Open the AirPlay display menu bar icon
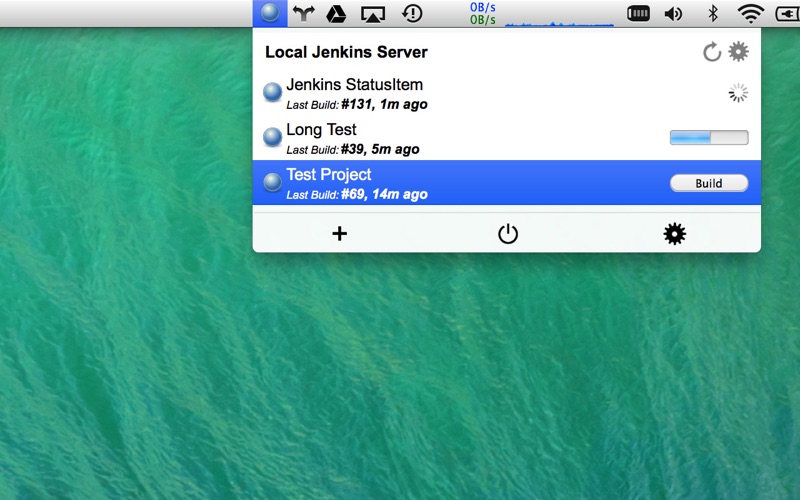This screenshot has height=500, width=800. (x=372, y=14)
